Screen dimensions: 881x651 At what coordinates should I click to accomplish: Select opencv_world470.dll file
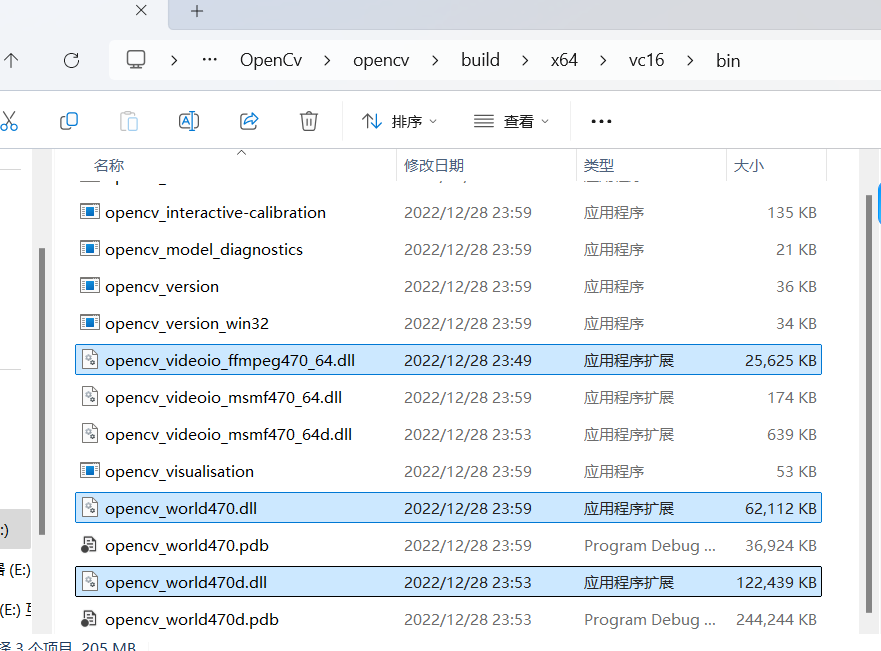click(448, 508)
